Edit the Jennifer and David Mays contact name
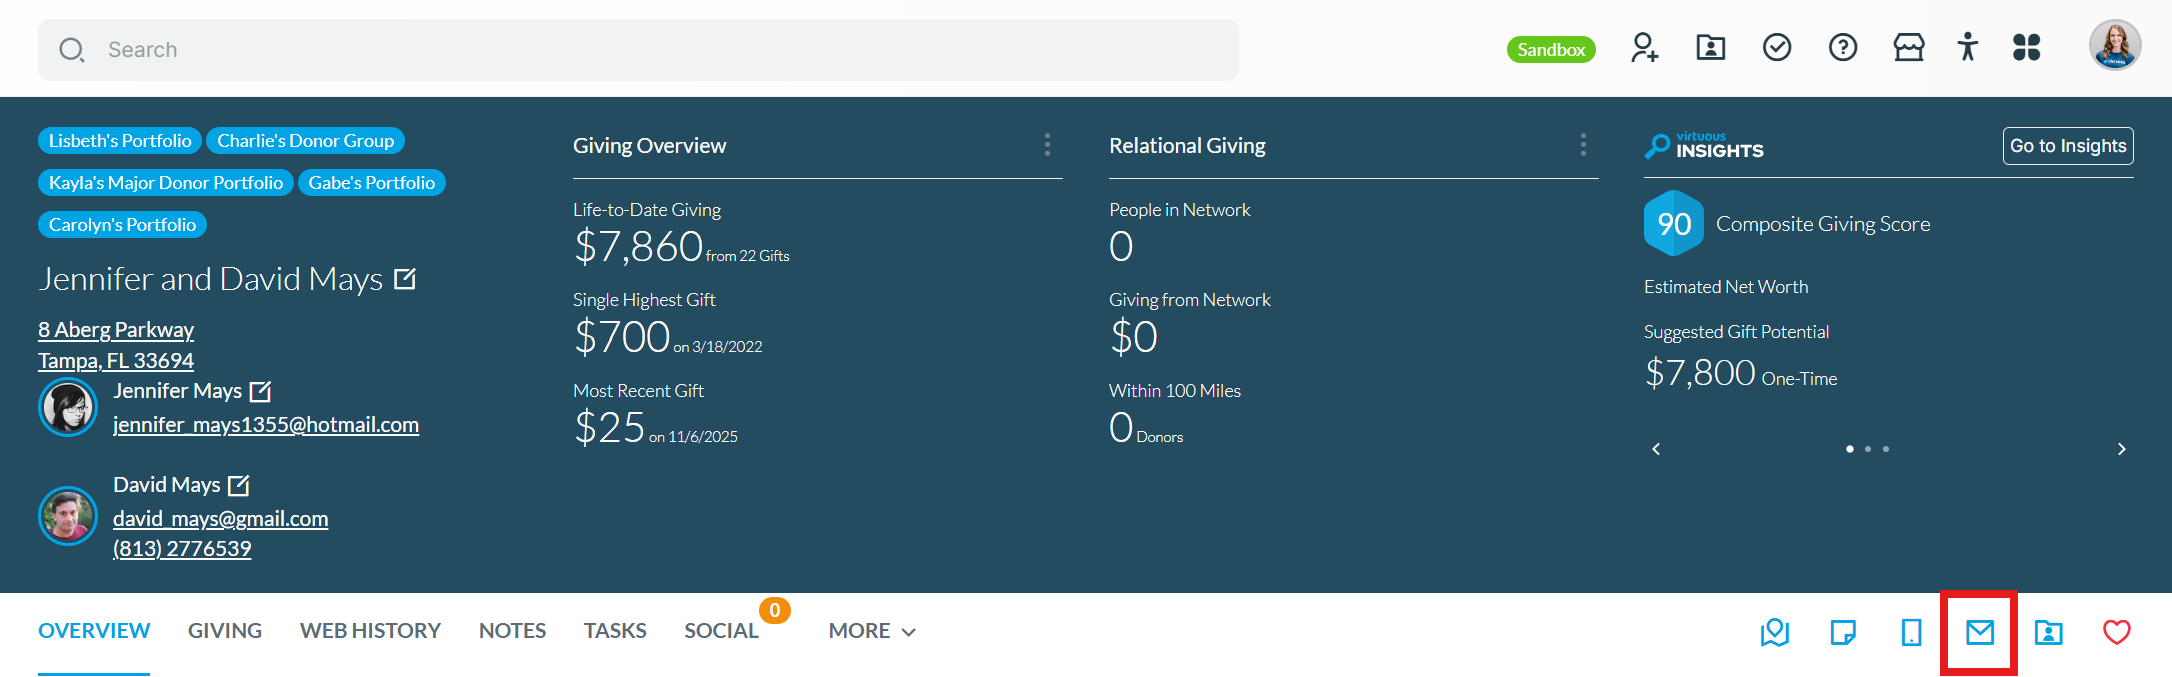 [405, 279]
